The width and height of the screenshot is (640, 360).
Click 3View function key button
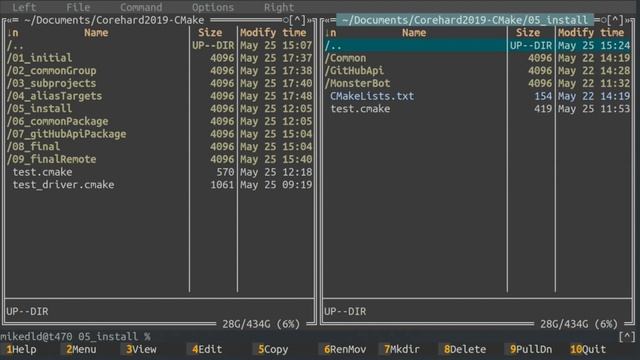coord(141,349)
